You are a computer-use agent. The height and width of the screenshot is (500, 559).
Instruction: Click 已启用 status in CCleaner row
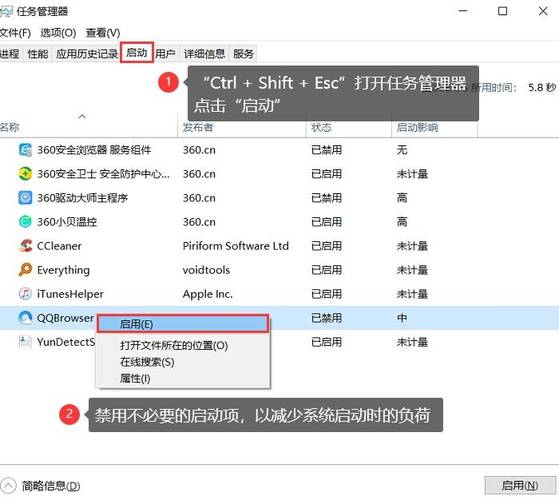coord(327,246)
